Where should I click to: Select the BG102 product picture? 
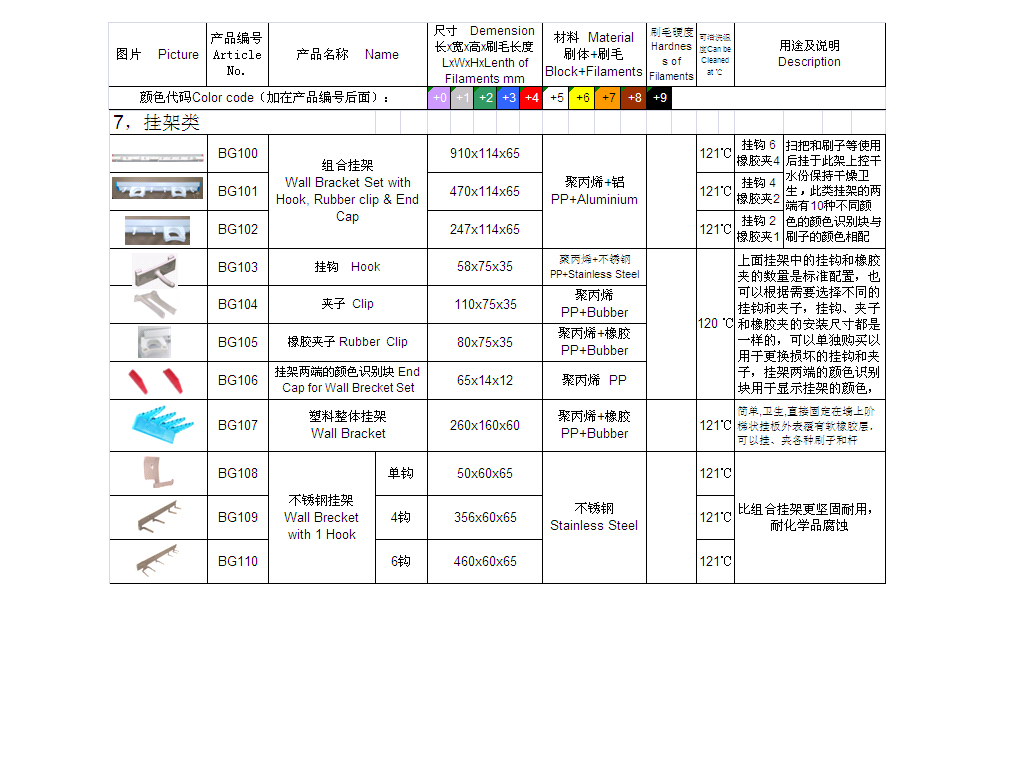click(x=157, y=230)
